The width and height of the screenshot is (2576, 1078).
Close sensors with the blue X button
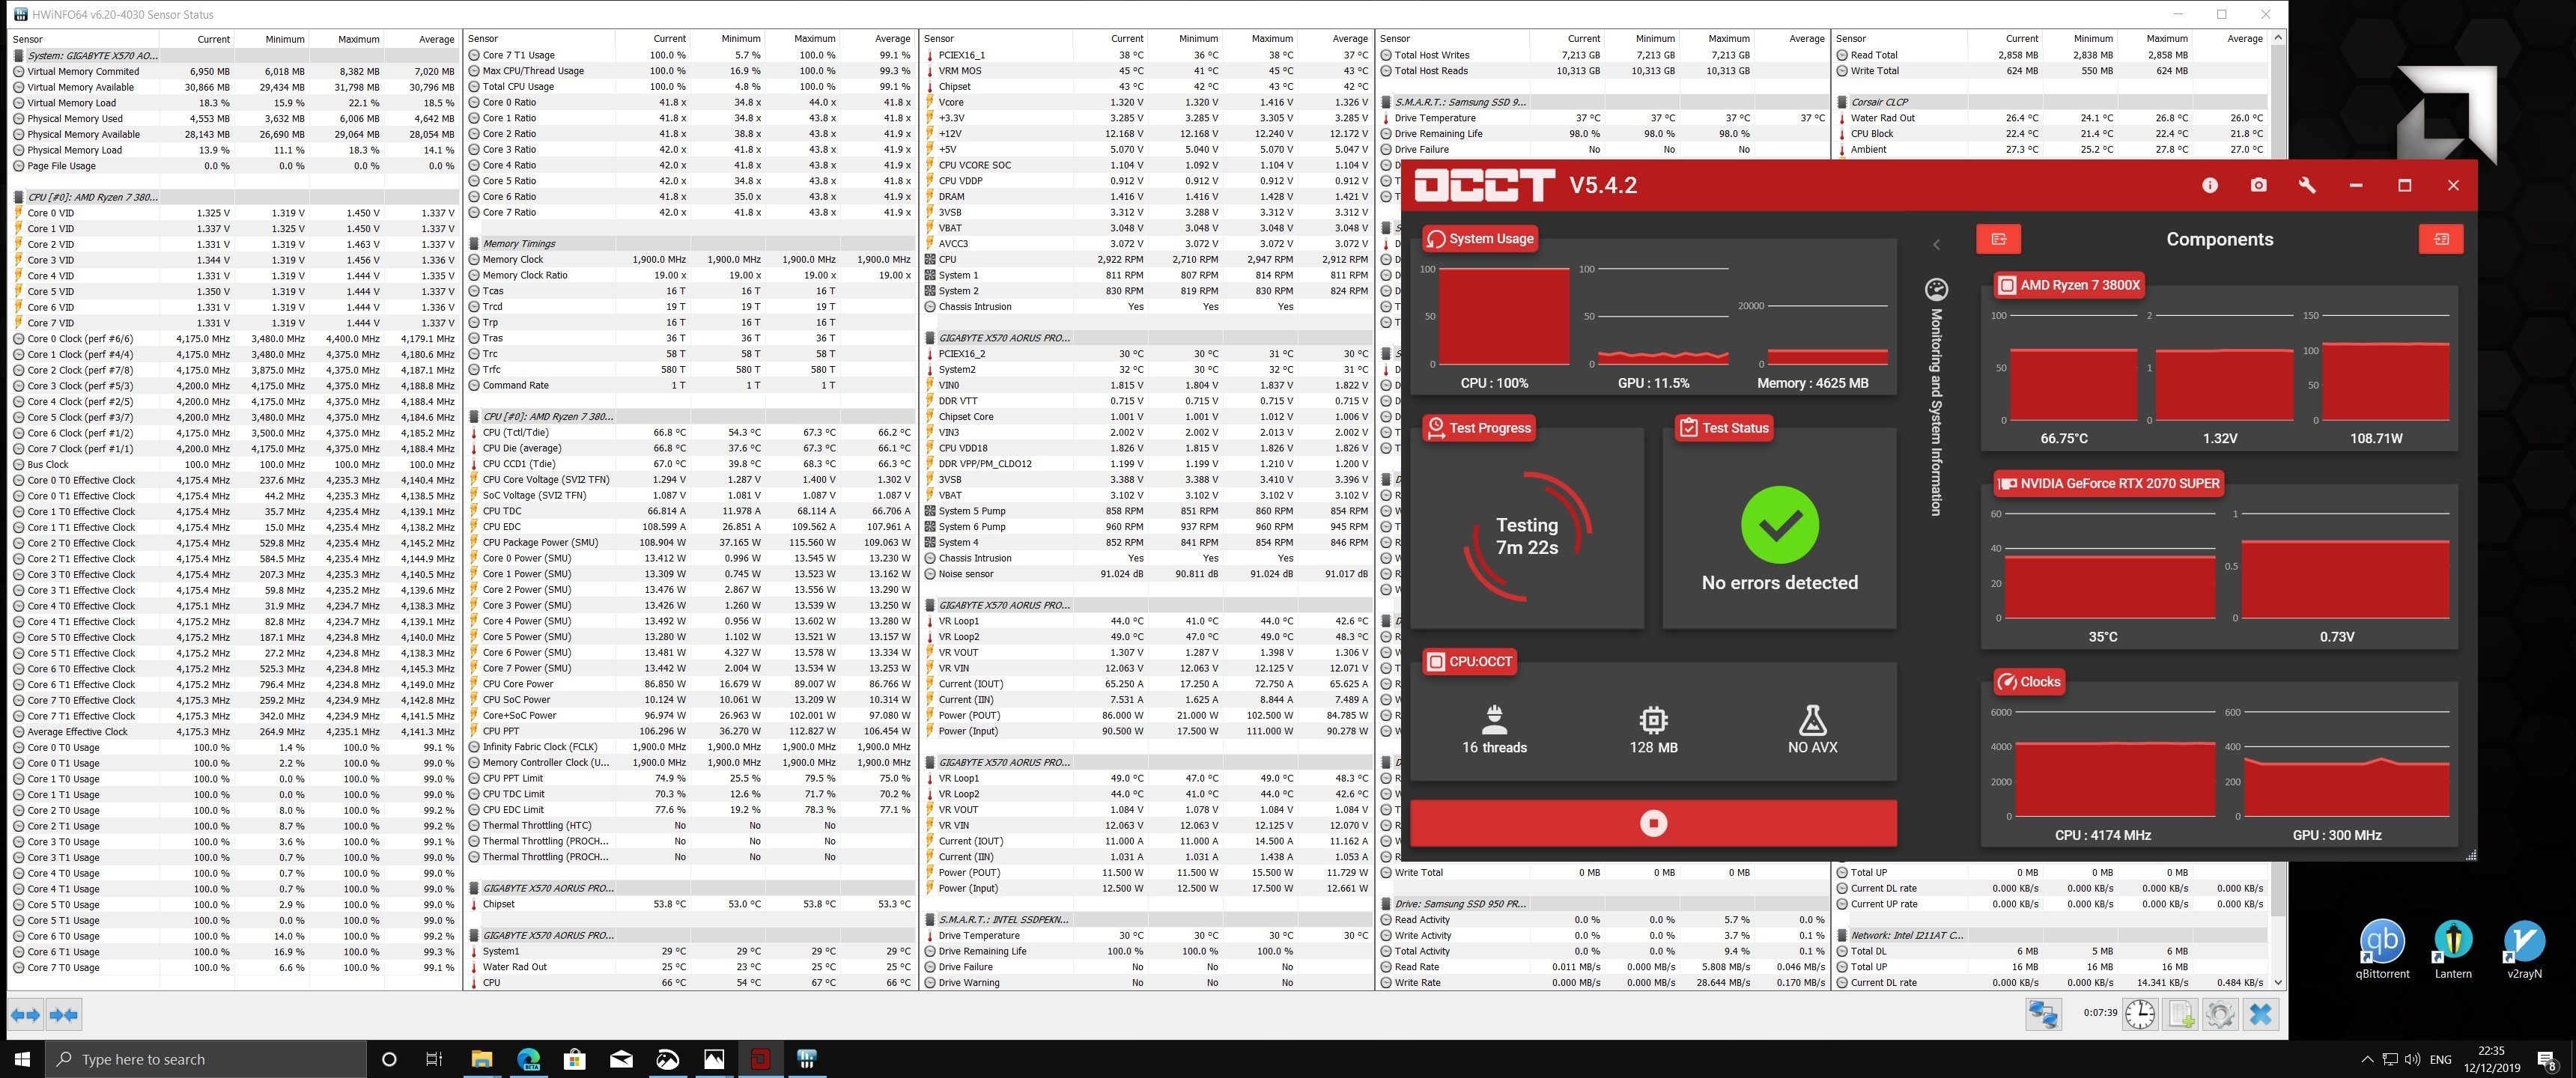[x=2260, y=1014]
